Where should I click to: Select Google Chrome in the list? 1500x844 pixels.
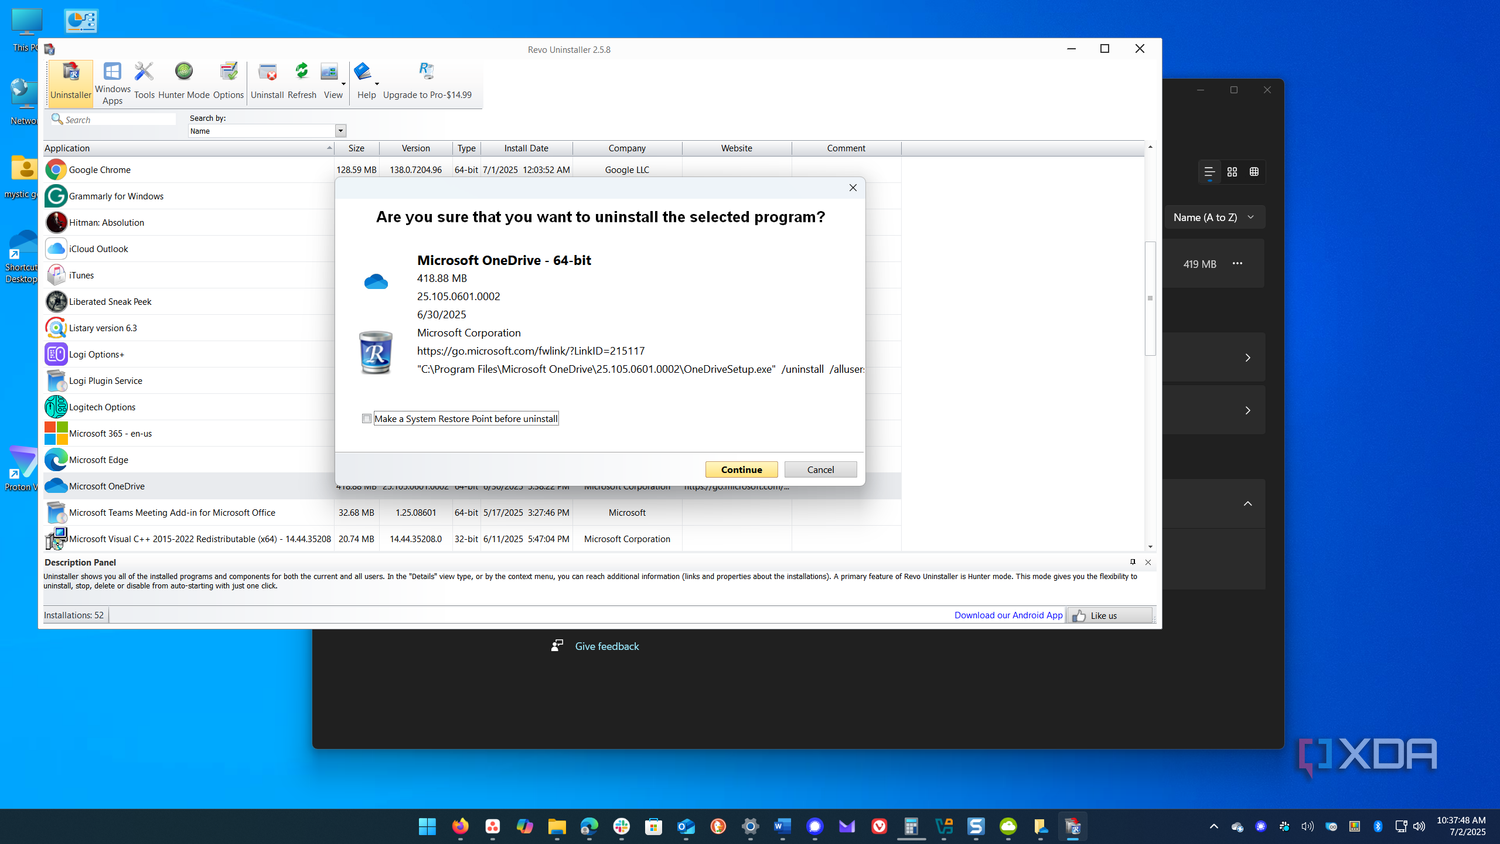188,170
